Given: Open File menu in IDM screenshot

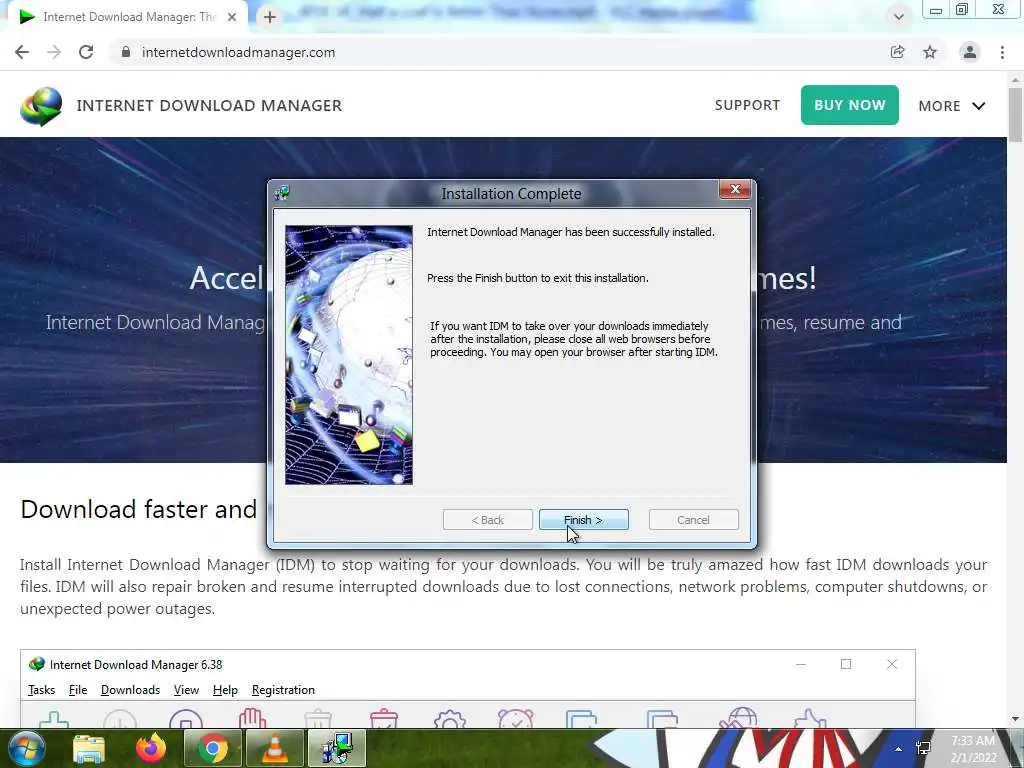Looking at the screenshot, I should click(x=78, y=690).
